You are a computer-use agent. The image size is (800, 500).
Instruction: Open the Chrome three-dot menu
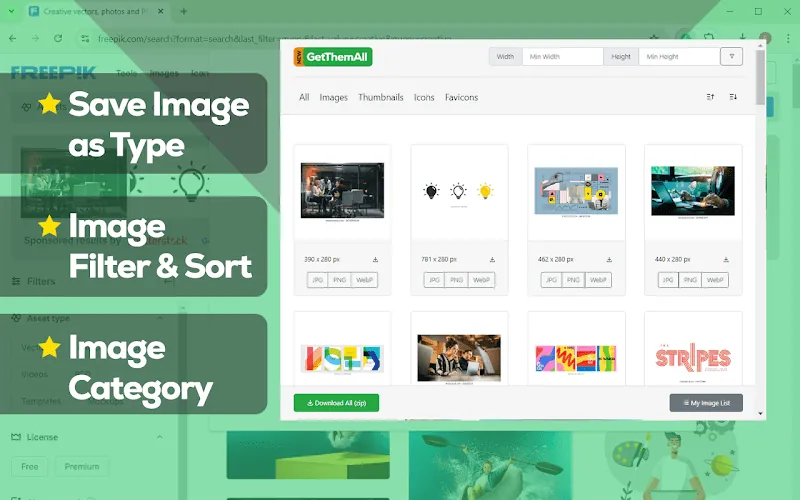click(788, 38)
